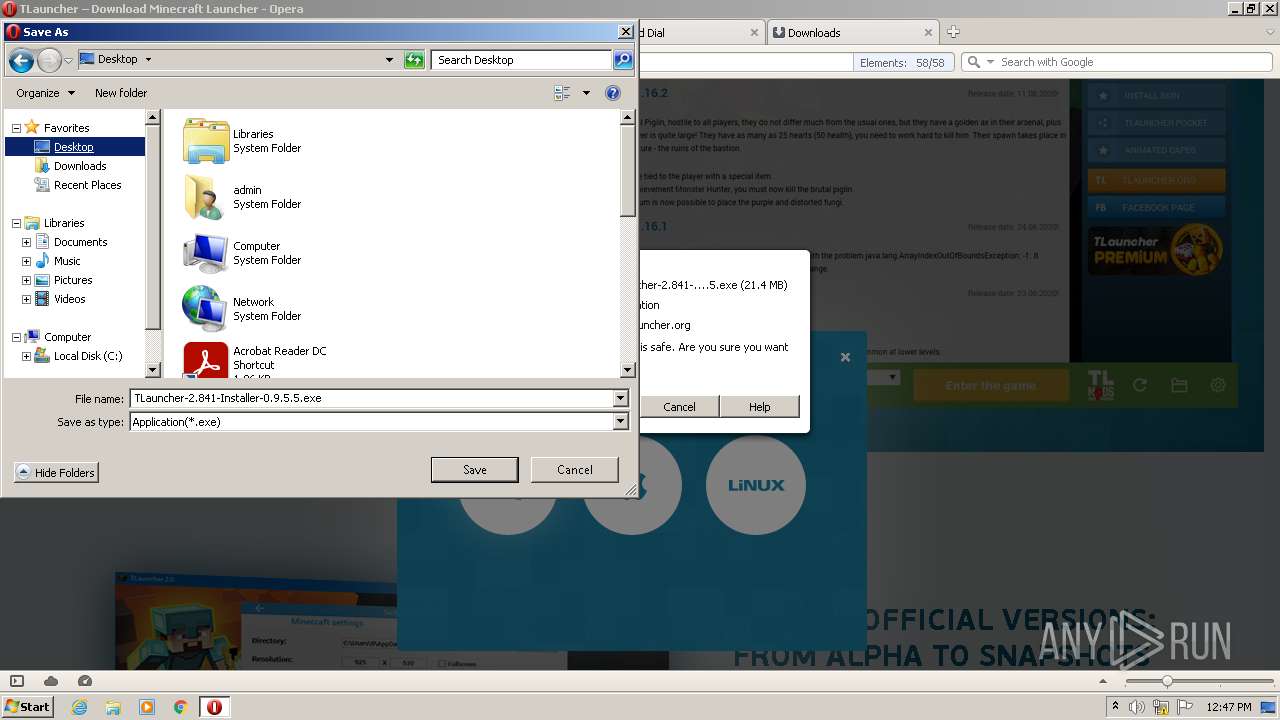Open the Organize menu

(45, 93)
